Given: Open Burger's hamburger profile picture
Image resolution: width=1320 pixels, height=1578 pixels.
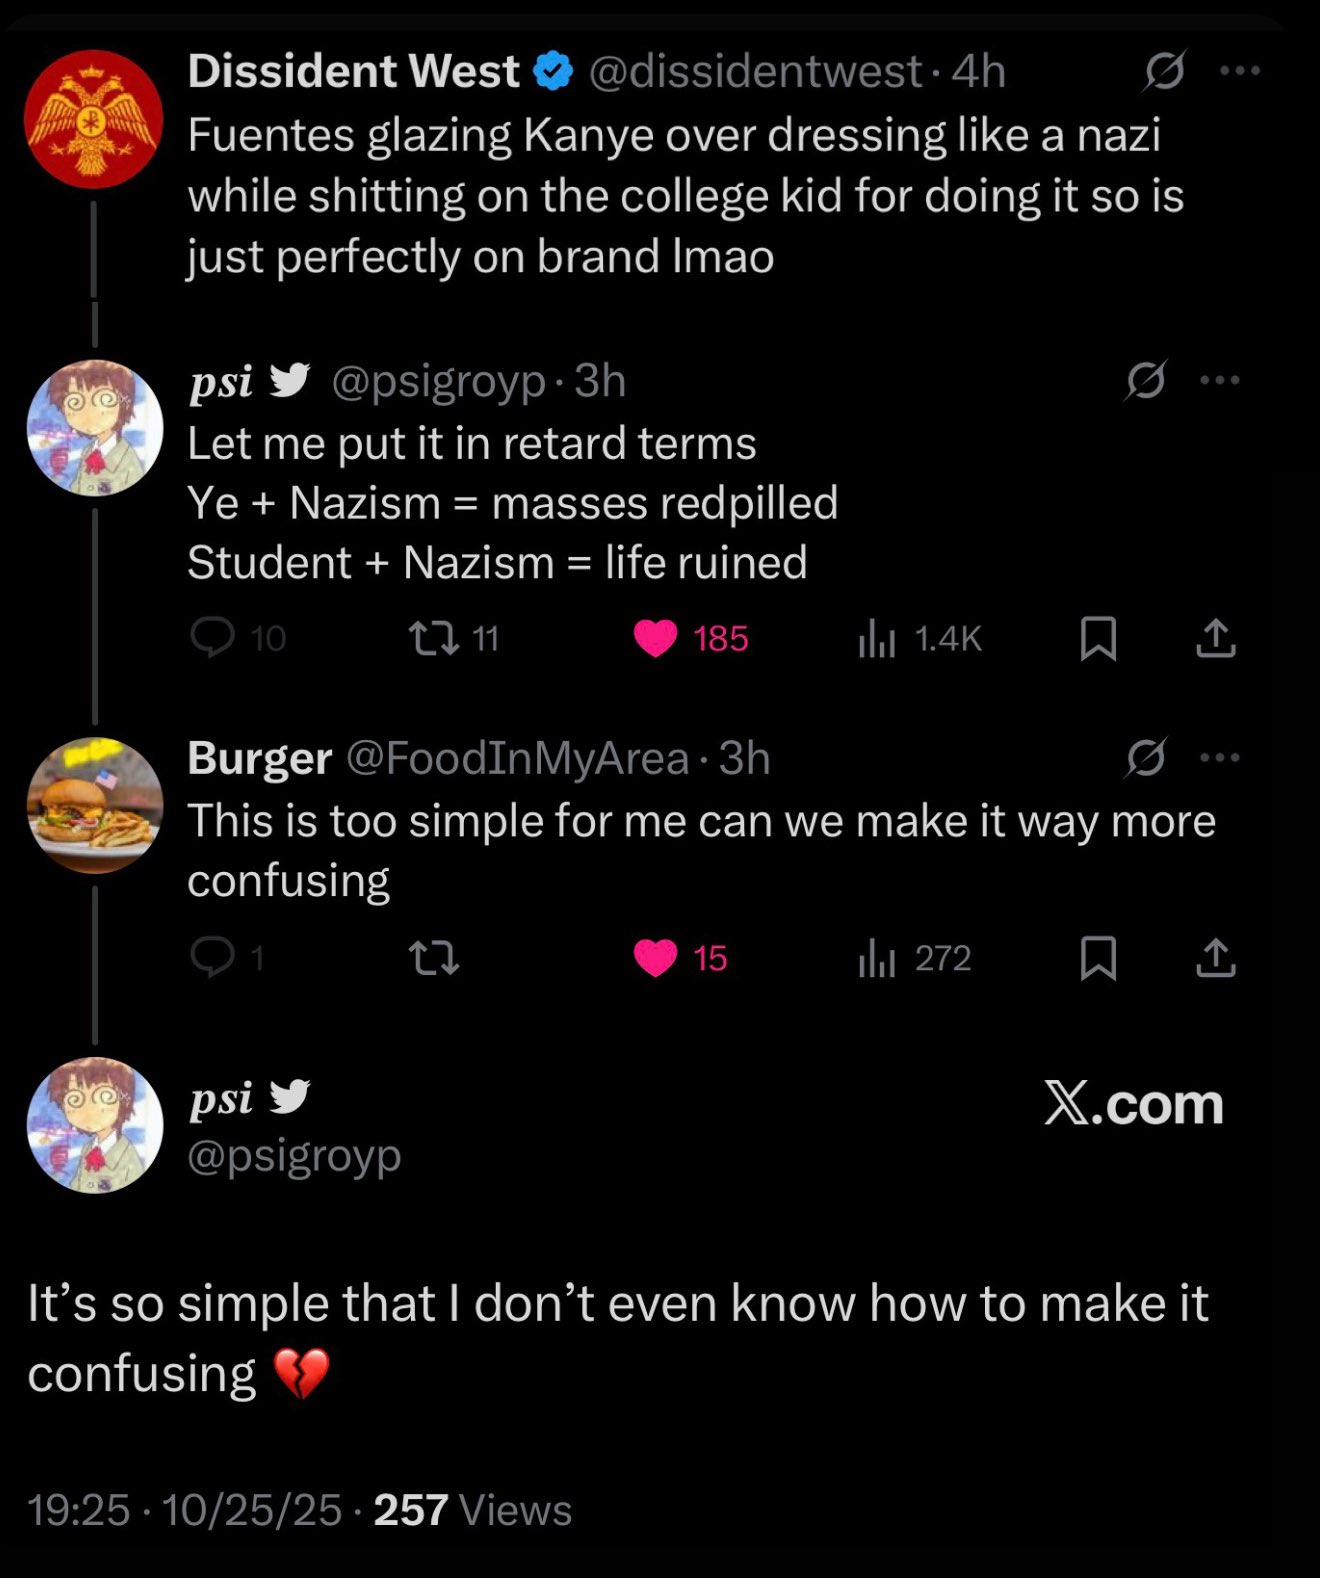Looking at the screenshot, I should click(94, 805).
